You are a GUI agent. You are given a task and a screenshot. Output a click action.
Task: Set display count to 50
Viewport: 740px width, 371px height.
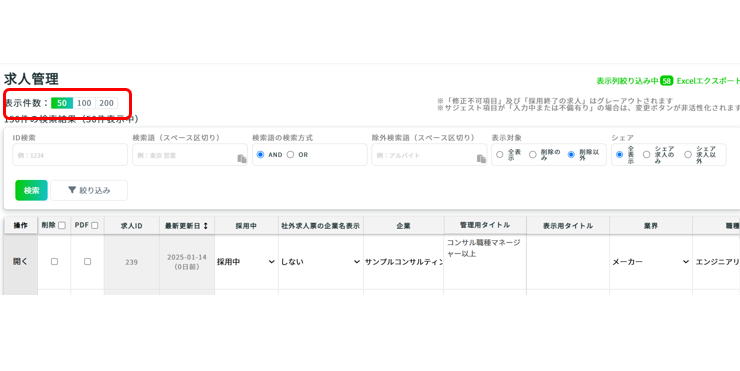[62, 103]
